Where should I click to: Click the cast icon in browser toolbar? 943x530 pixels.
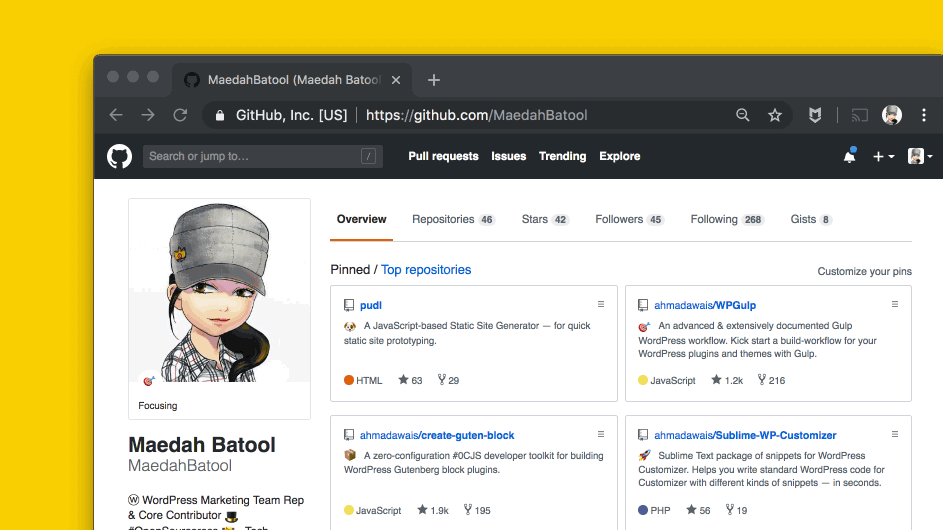[859, 115]
